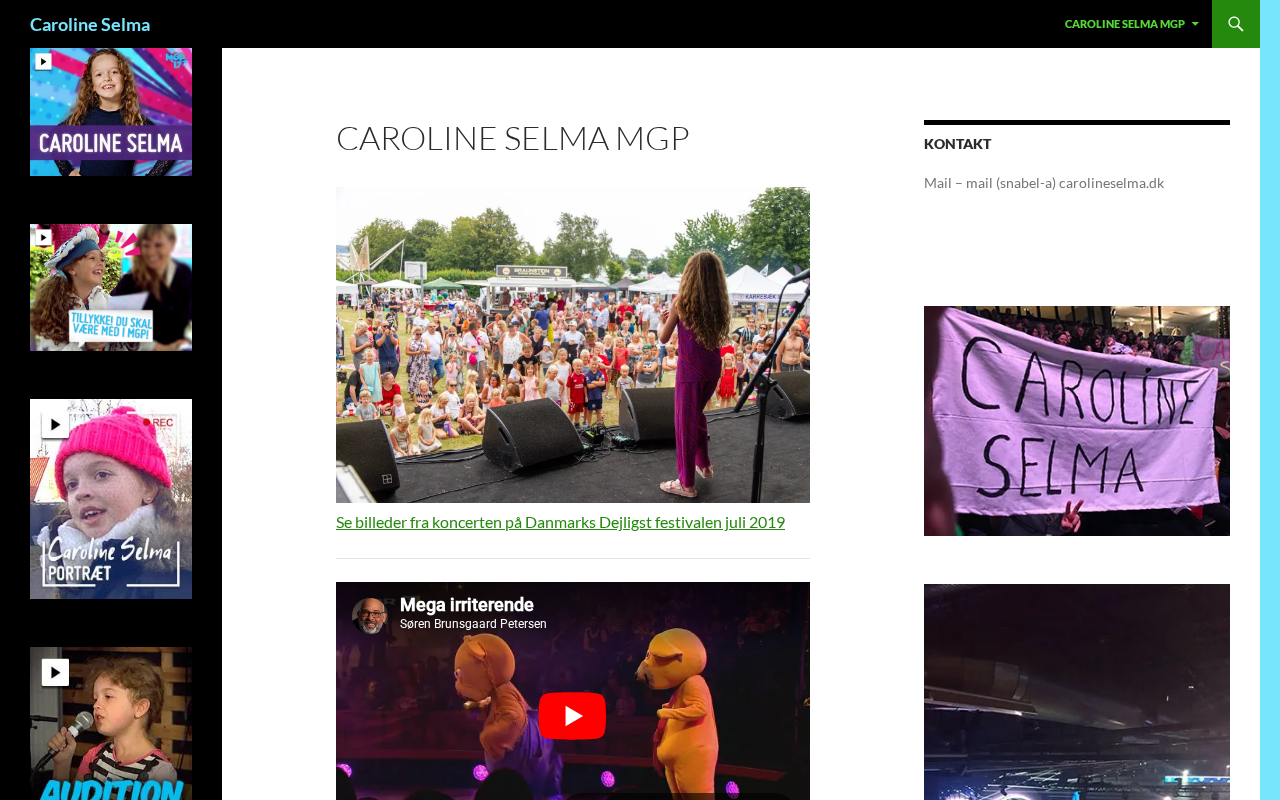Open the festival concert stage photo
Viewport: 1280px width, 800px height.
coord(573,345)
